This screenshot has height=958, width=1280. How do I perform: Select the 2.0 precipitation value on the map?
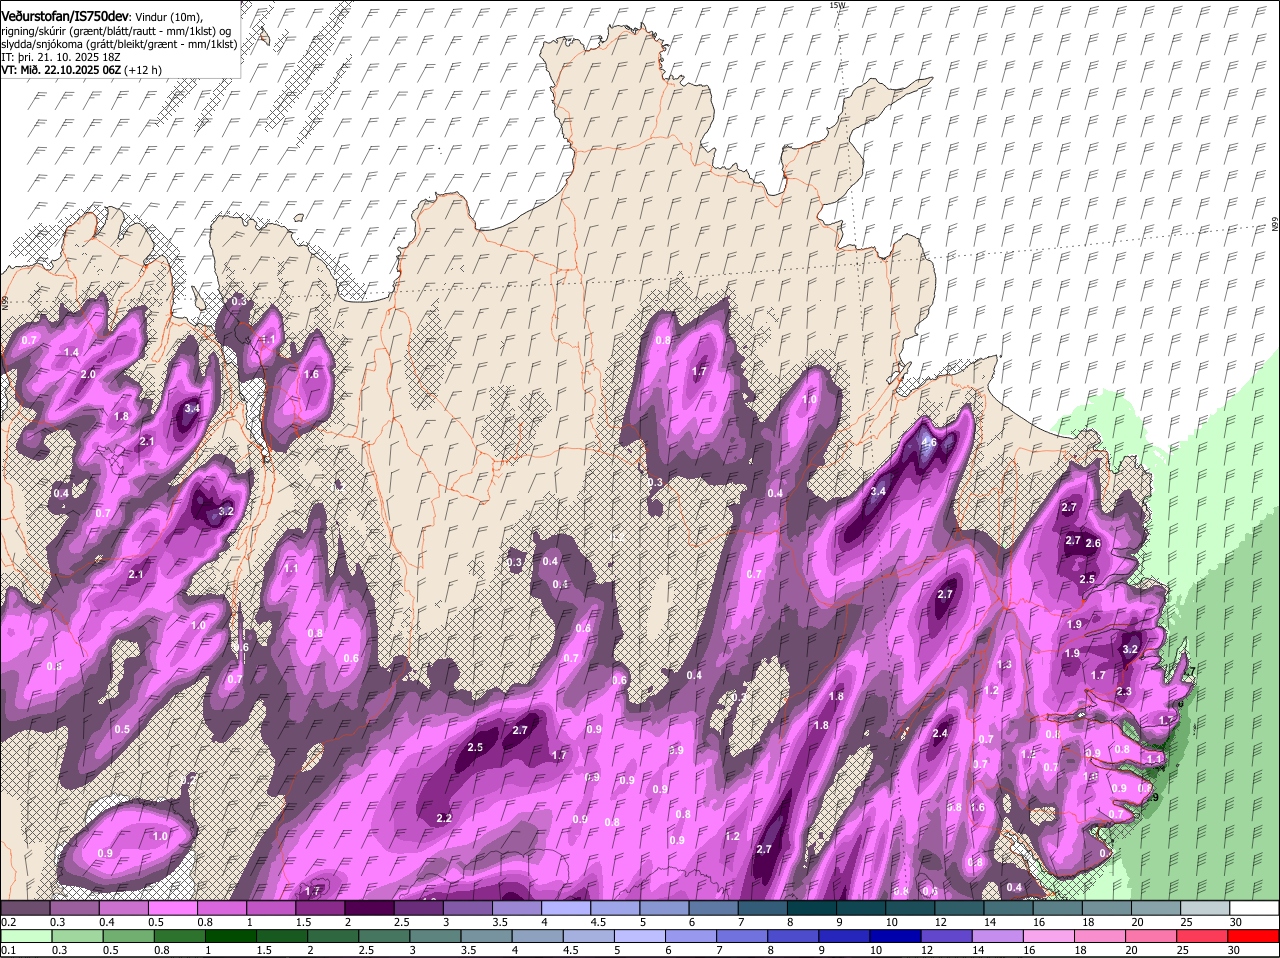(88, 375)
